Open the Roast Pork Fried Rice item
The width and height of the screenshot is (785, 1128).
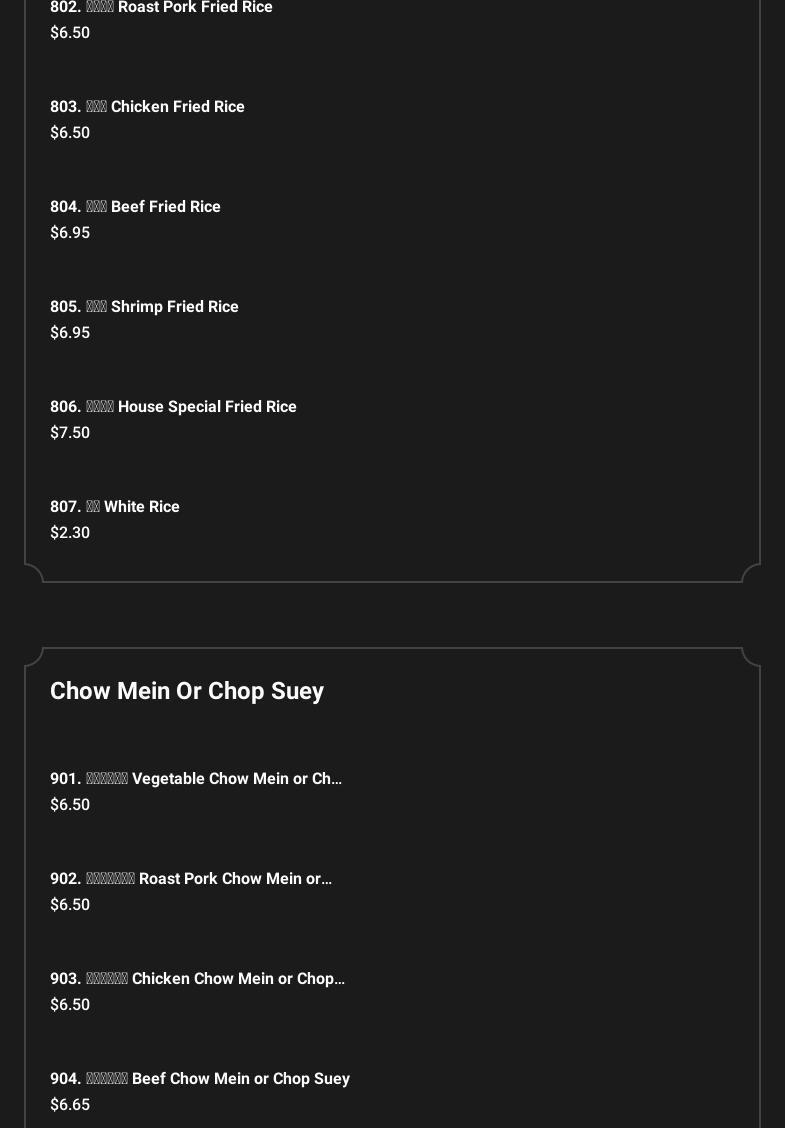coord(161,8)
